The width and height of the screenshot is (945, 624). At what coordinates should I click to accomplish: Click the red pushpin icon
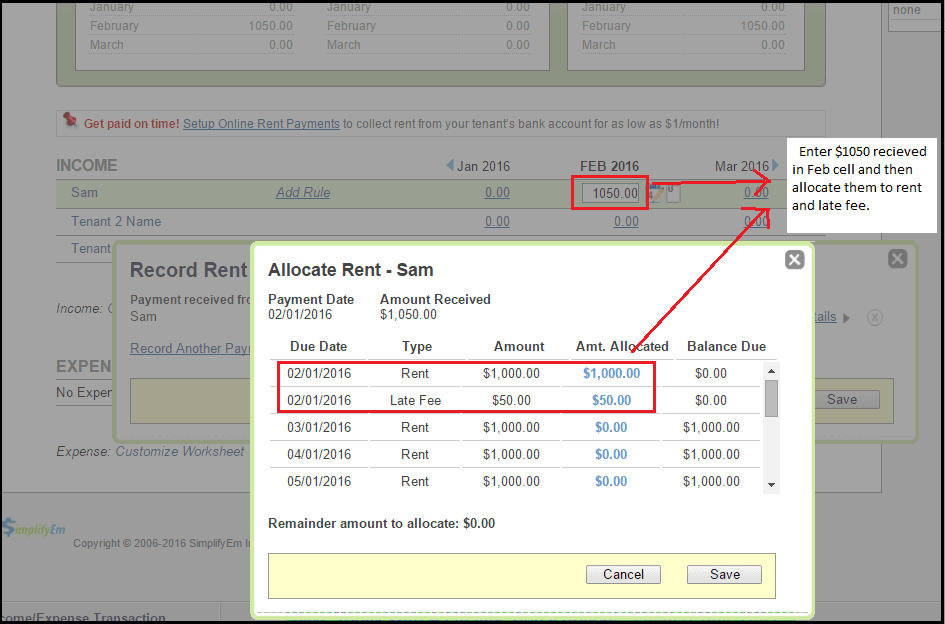click(x=70, y=121)
